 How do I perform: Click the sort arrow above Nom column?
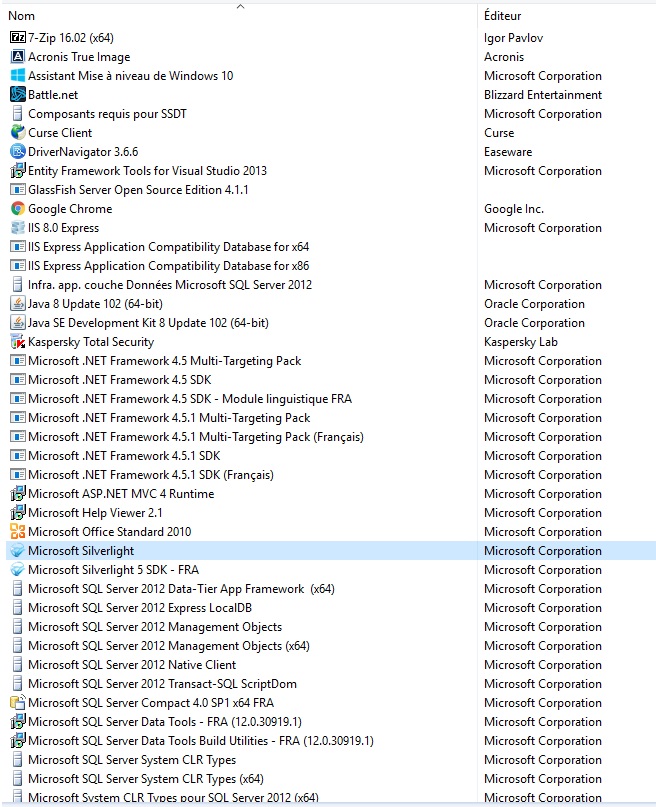tap(240, 7)
